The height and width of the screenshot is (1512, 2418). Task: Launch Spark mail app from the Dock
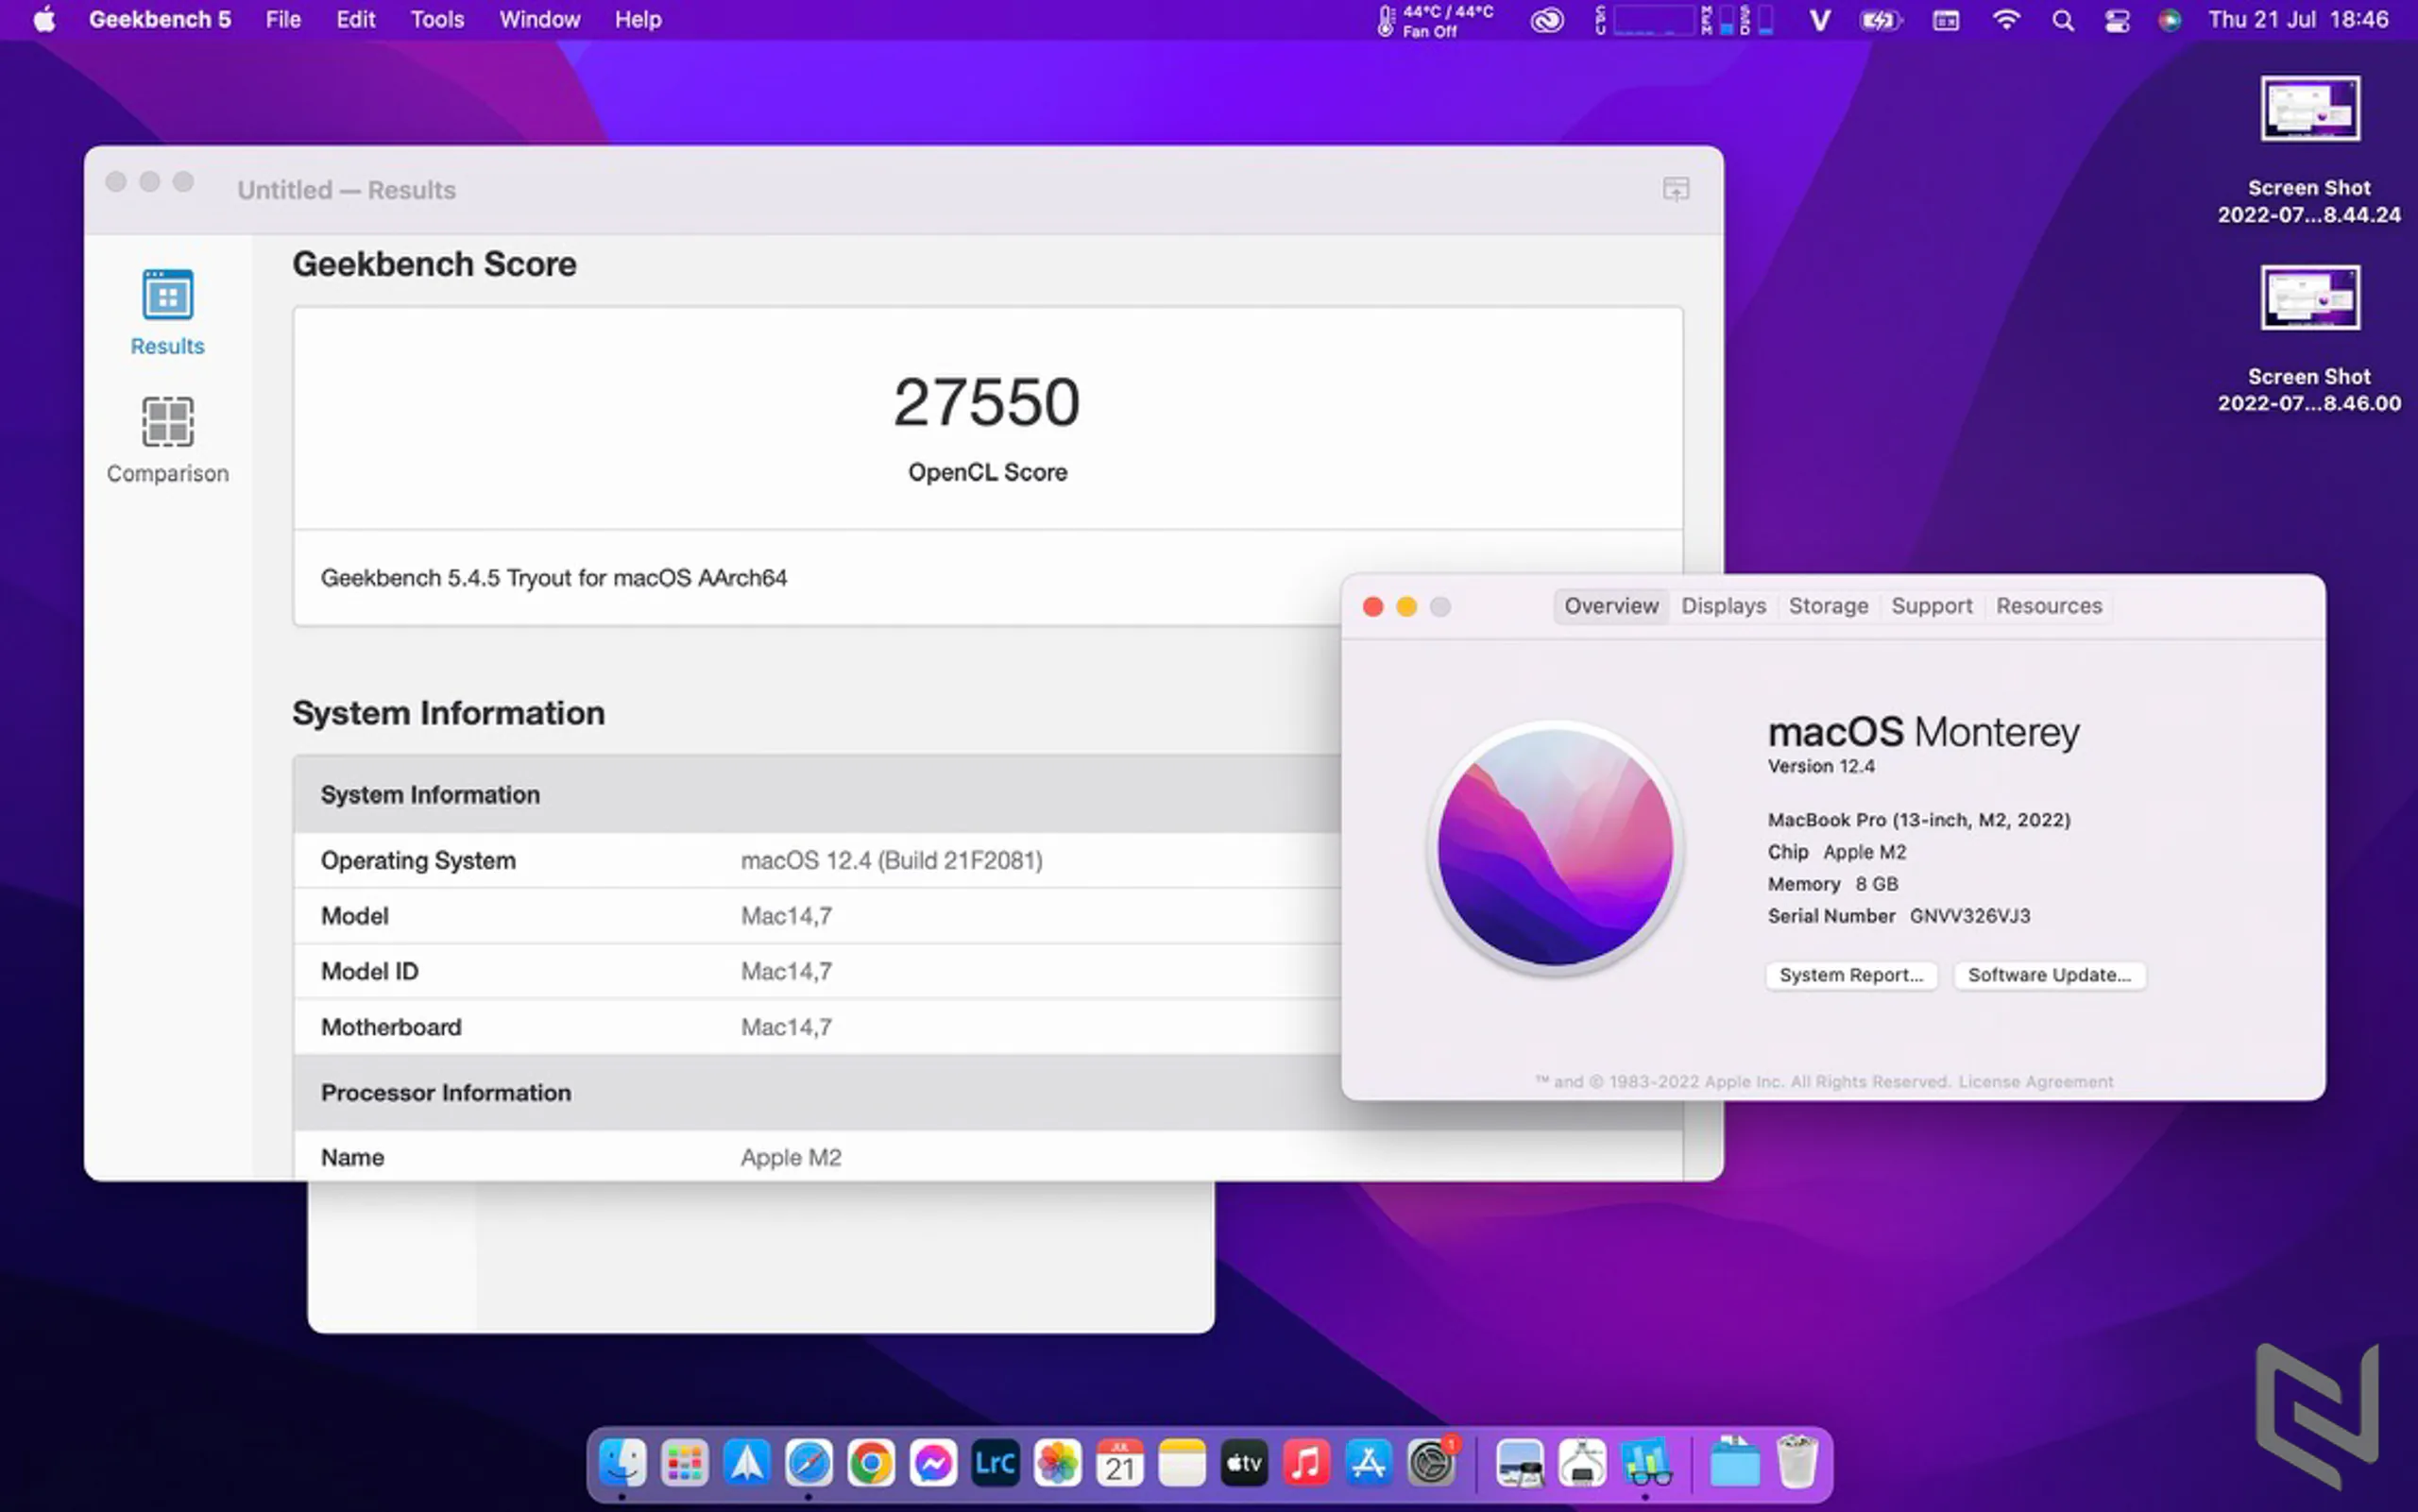click(x=747, y=1464)
